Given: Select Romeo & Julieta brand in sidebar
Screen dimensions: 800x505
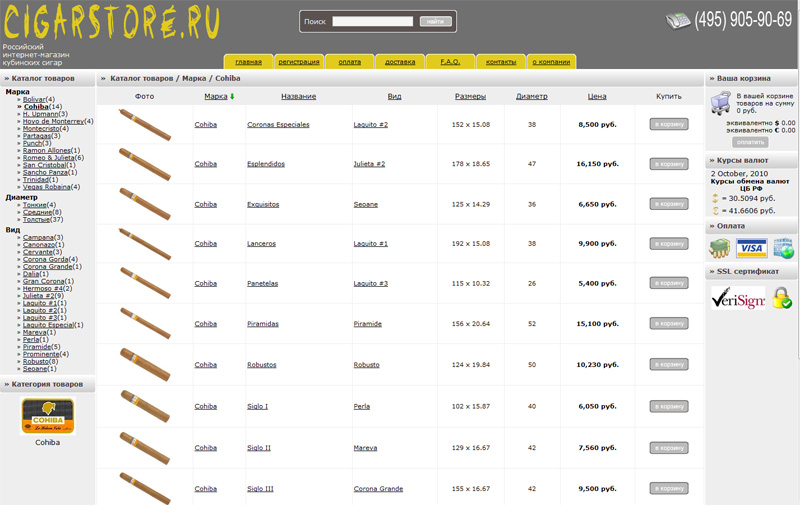Looking at the screenshot, I should point(48,158).
